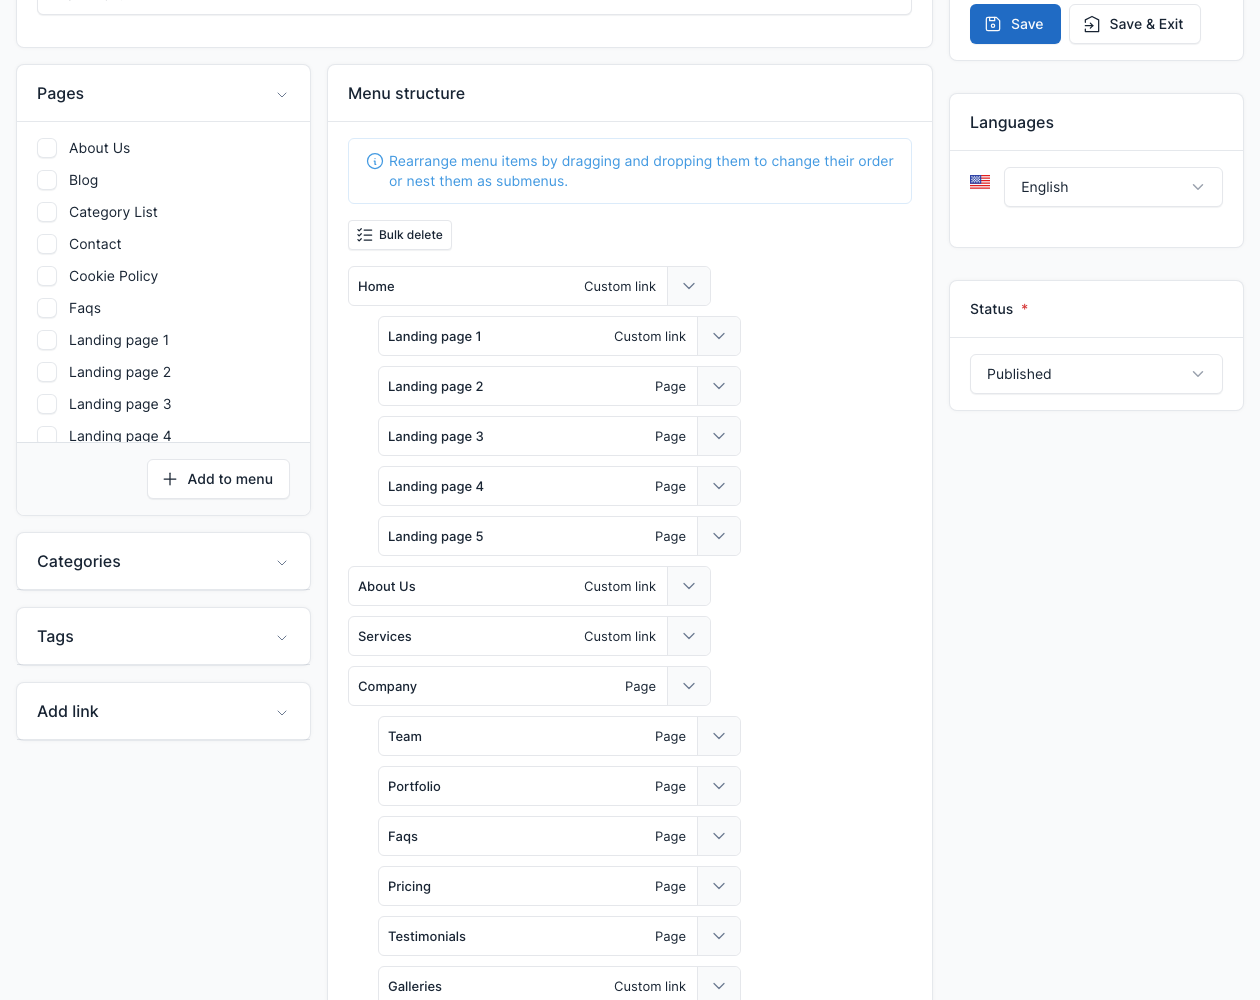
Task: Expand the Home menu item chevron
Action: (x=689, y=286)
